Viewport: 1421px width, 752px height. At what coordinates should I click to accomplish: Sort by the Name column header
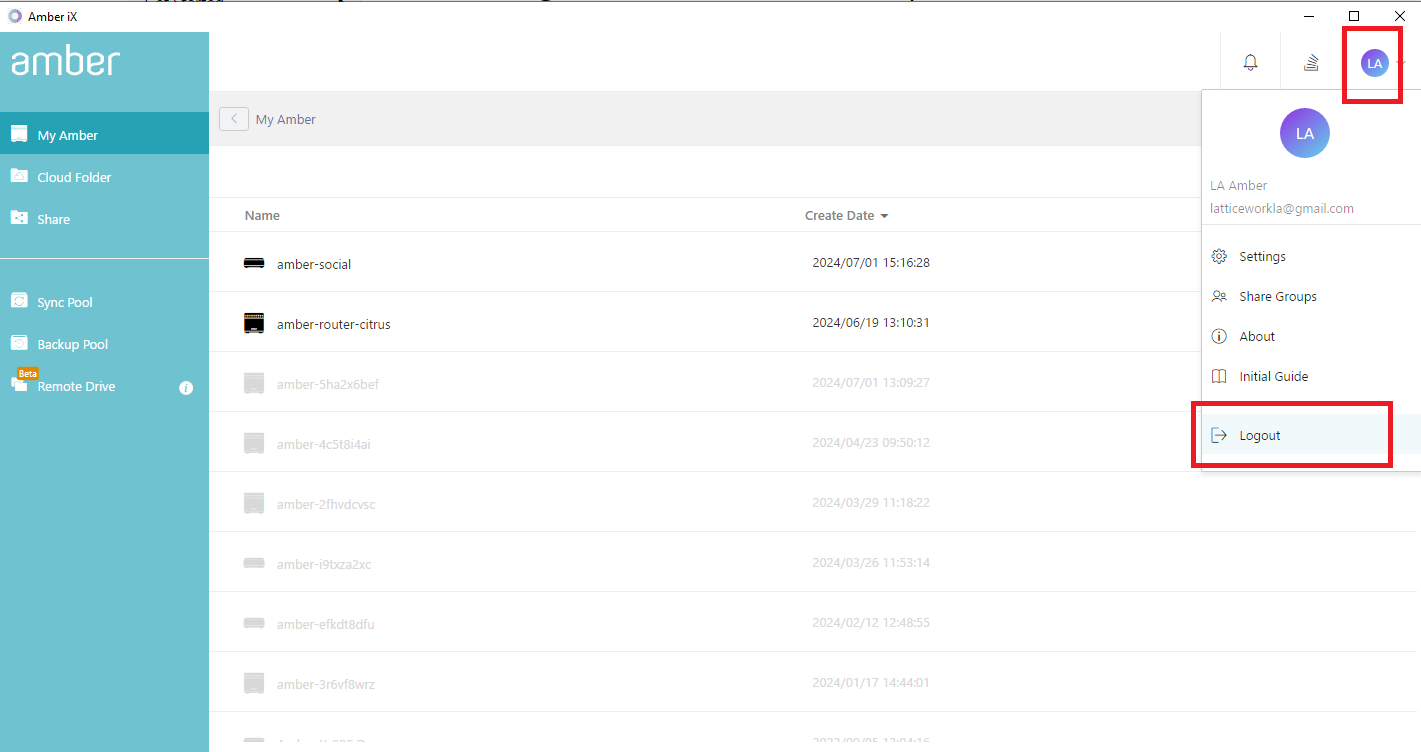[x=262, y=215]
